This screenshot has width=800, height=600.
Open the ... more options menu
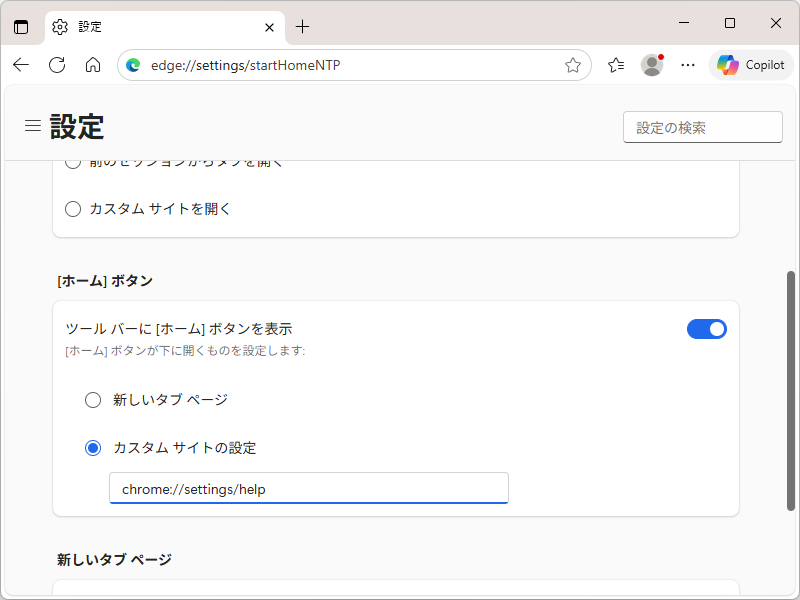(x=687, y=64)
